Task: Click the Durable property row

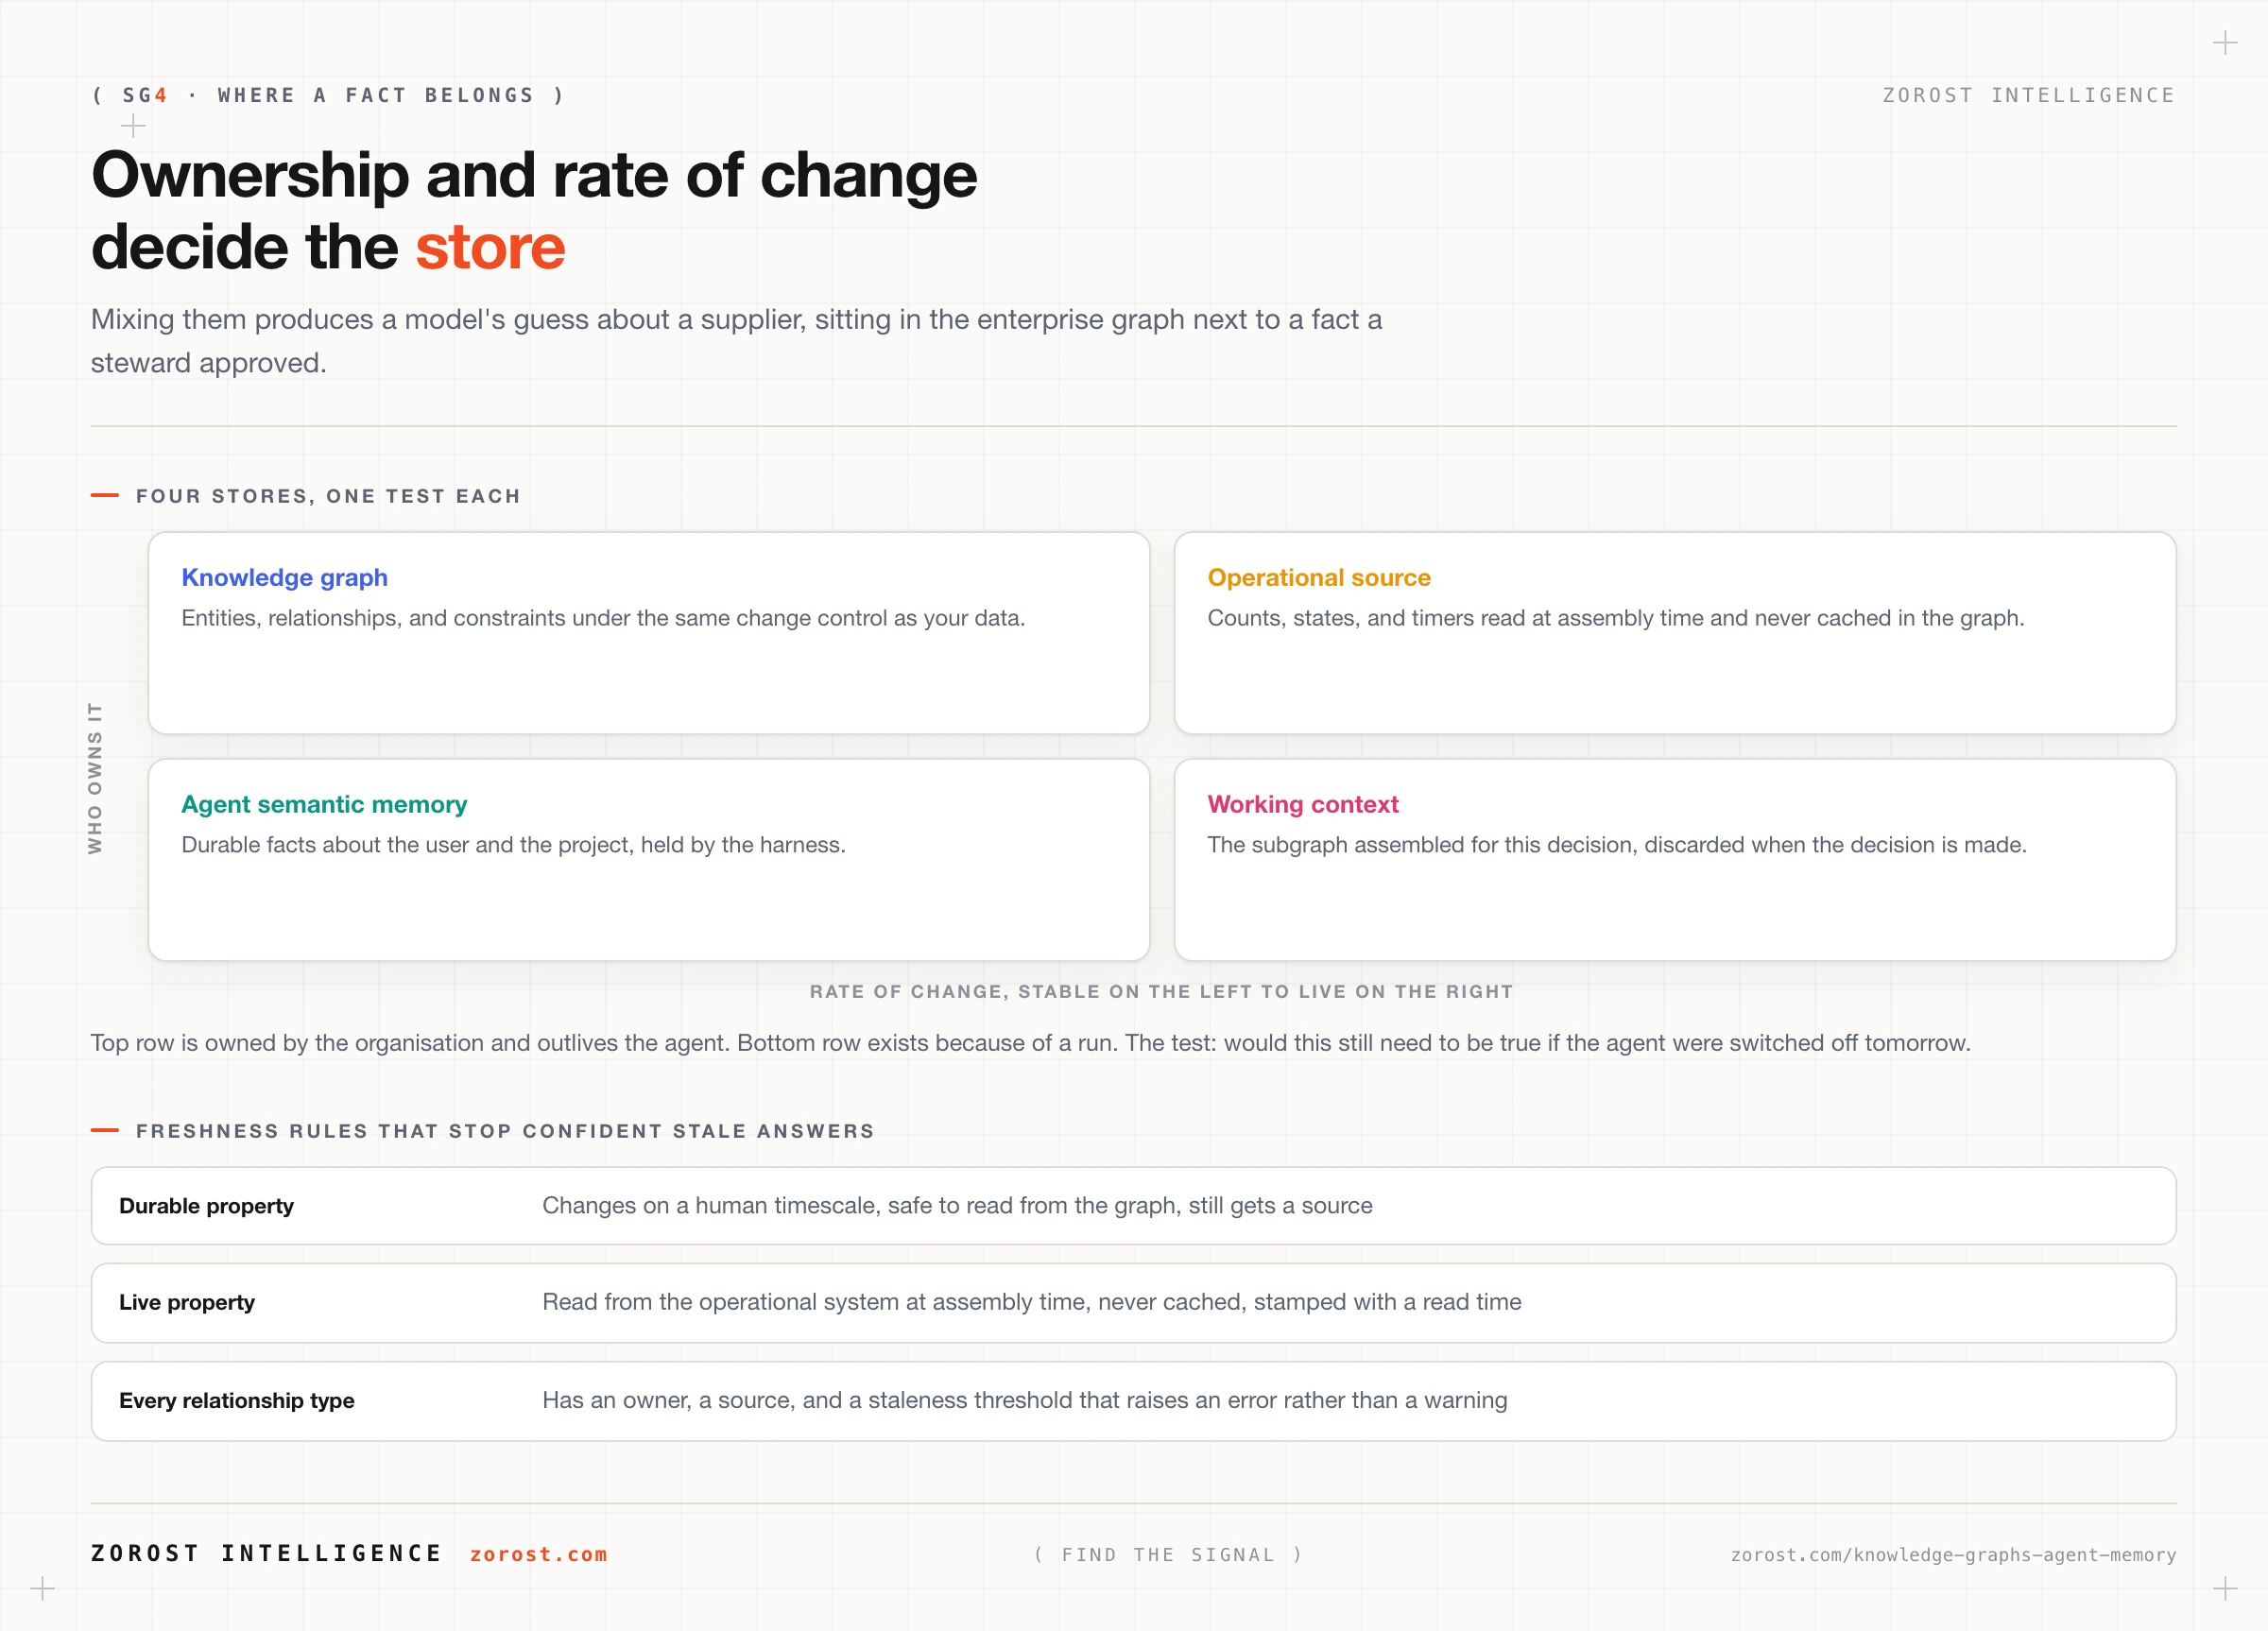Action: point(1134,1206)
